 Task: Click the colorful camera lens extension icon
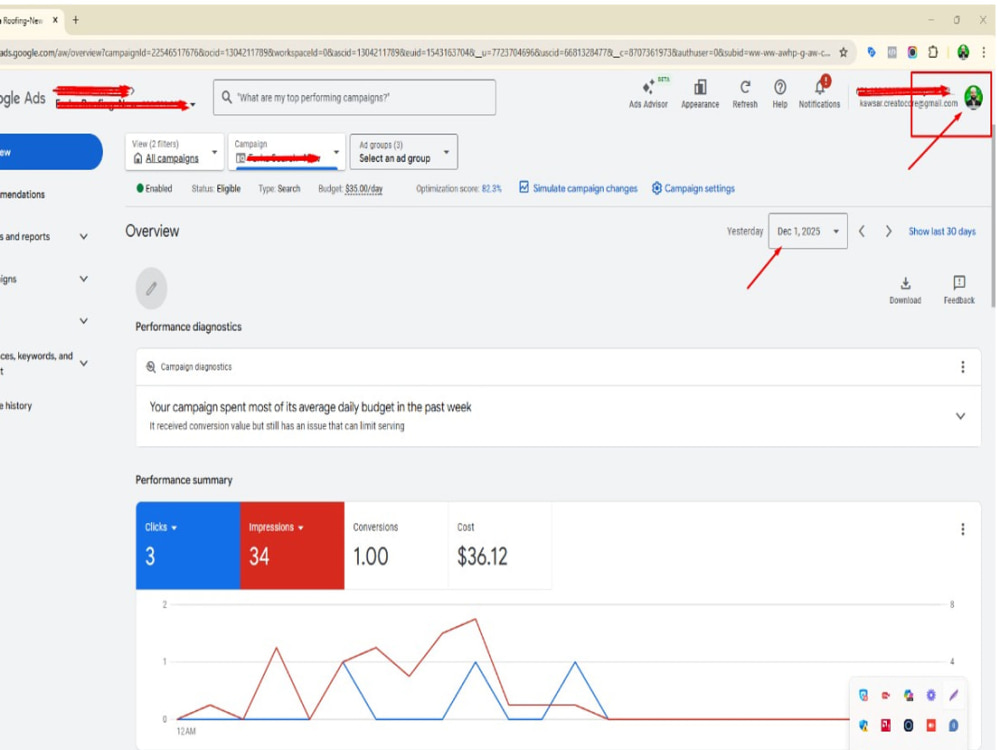pos(912,52)
